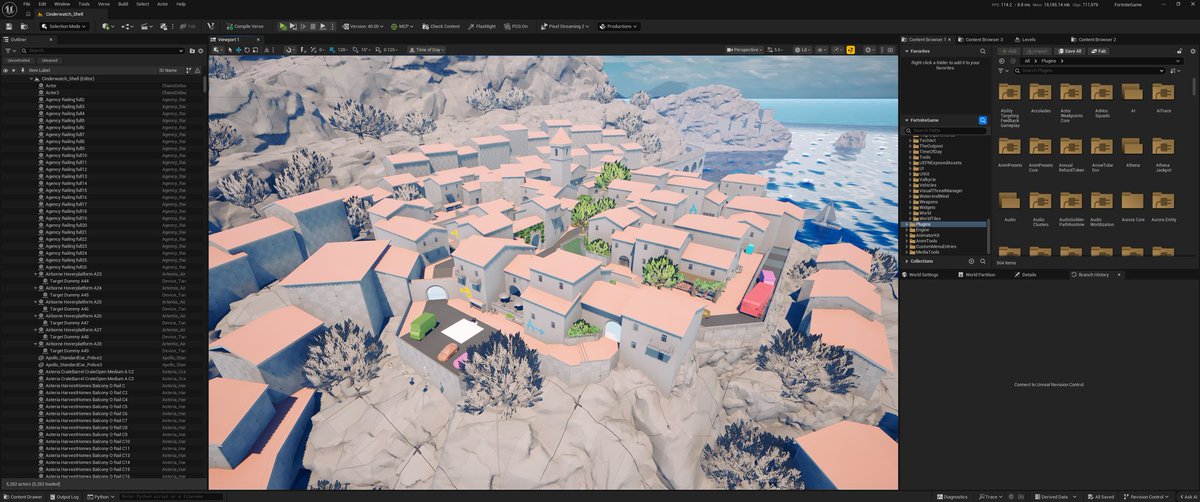
Task: Click the Import button in Content Browser
Action: (x=1036, y=51)
